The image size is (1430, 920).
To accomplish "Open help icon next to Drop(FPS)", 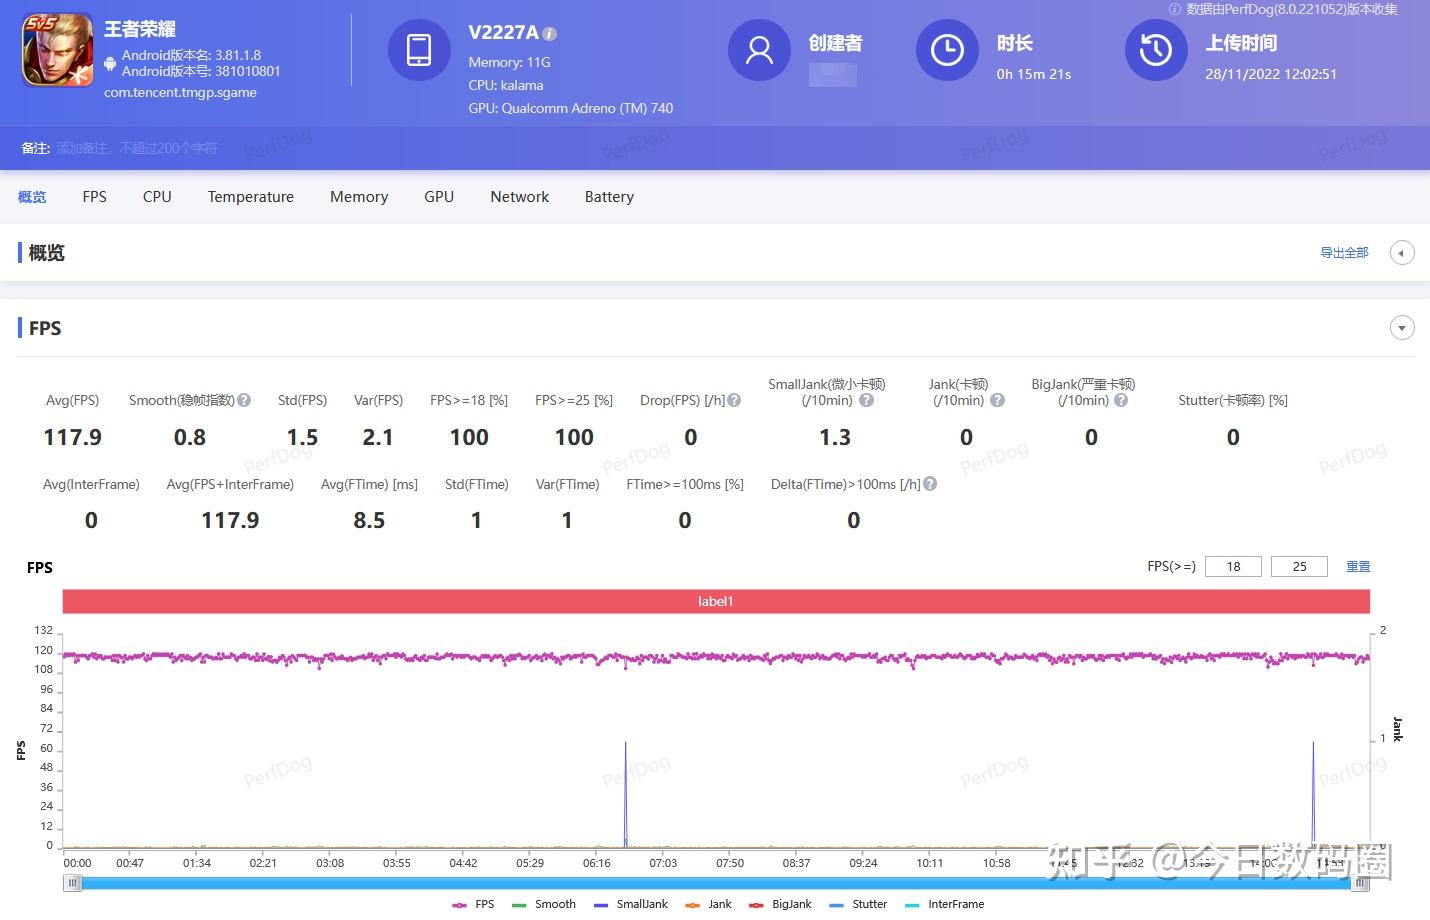I will pos(734,400).
